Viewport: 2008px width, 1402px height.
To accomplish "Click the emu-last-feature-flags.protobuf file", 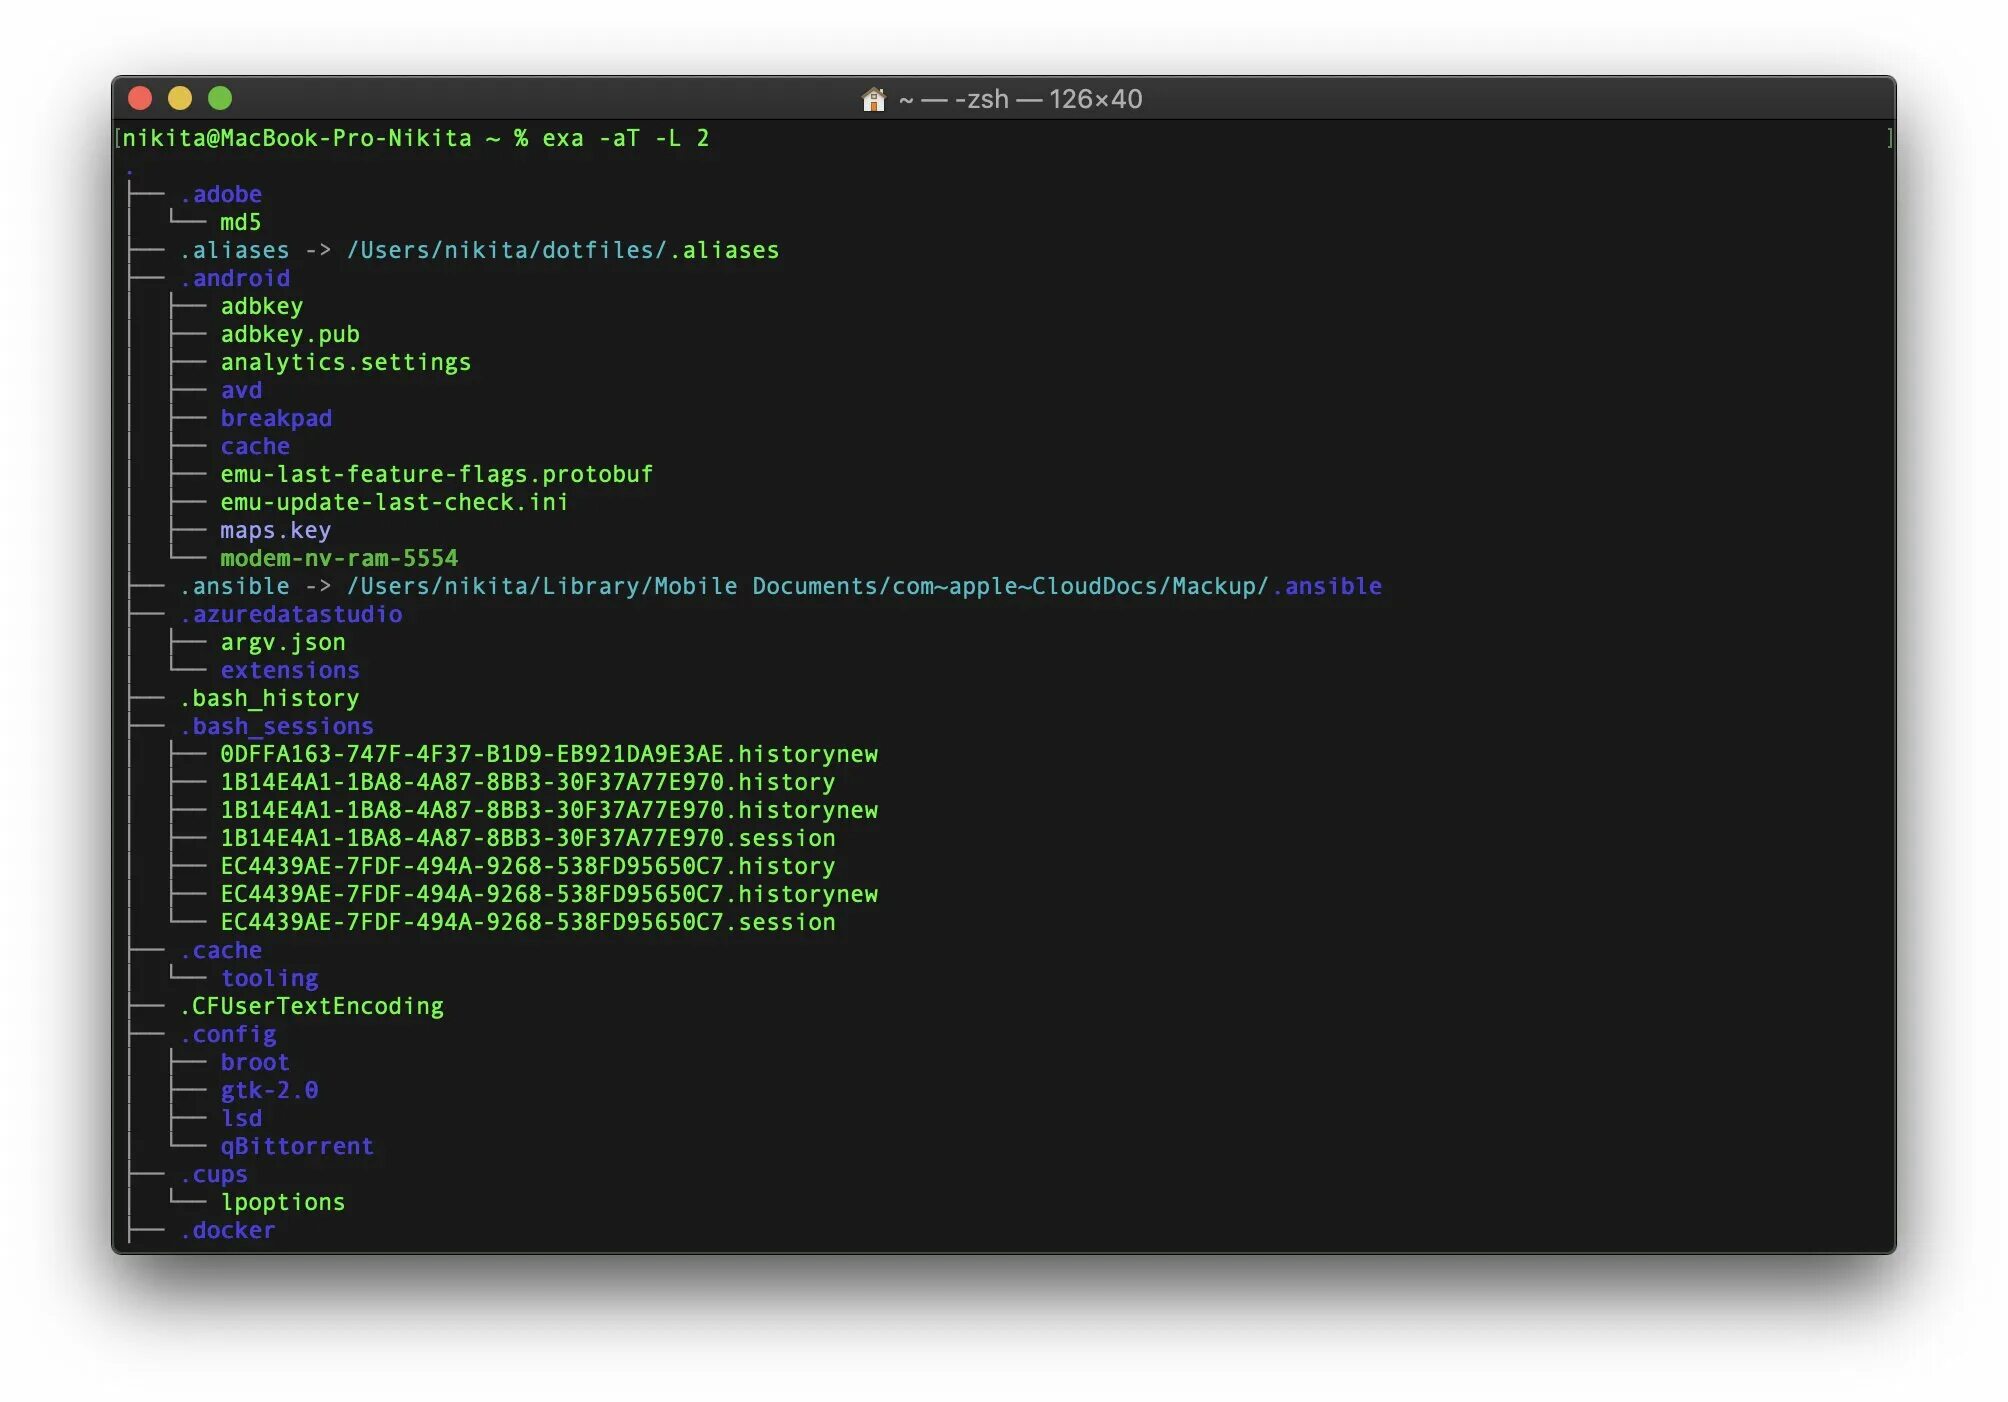I will coord(436,474).
